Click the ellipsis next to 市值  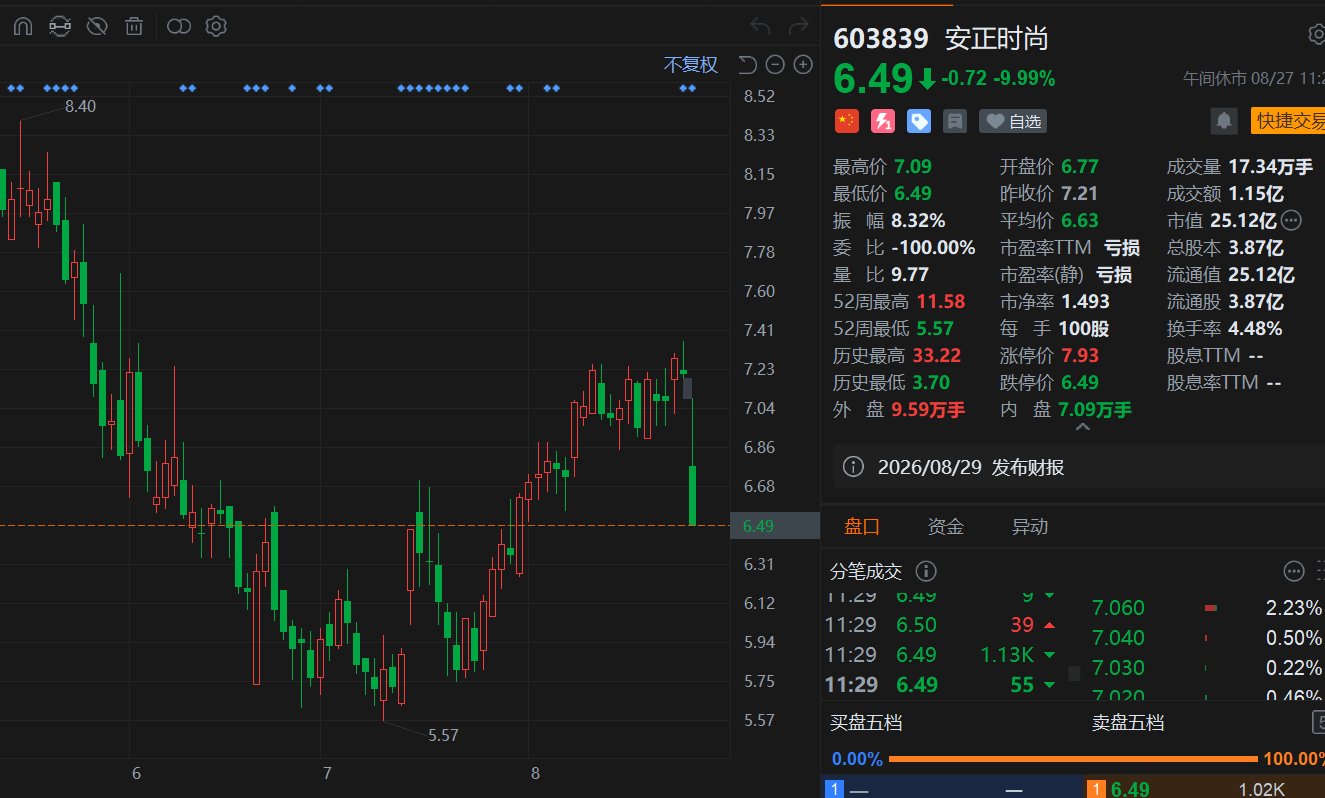click(1291, 220)
